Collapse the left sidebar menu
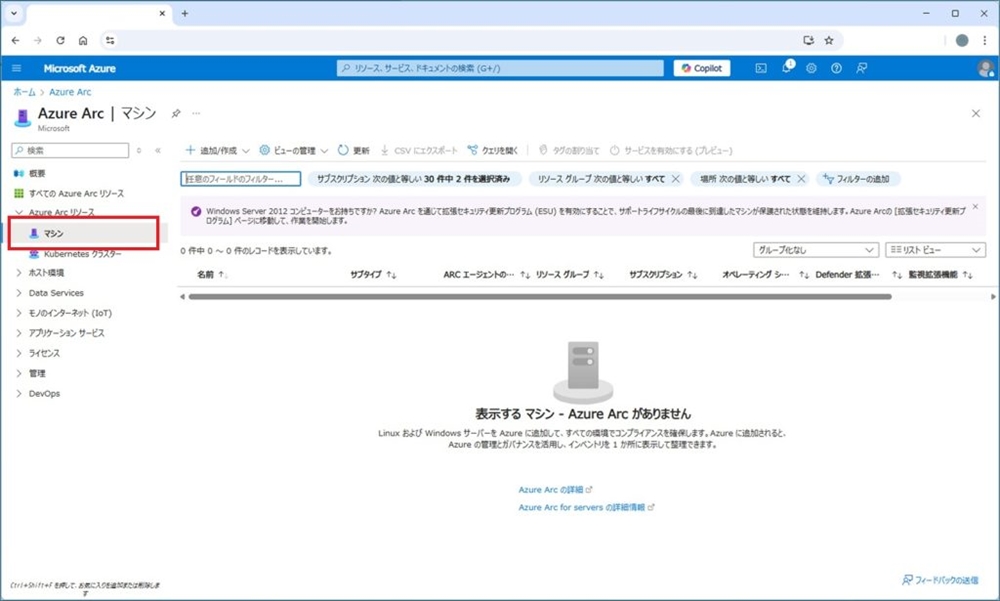 click(157, 150)
